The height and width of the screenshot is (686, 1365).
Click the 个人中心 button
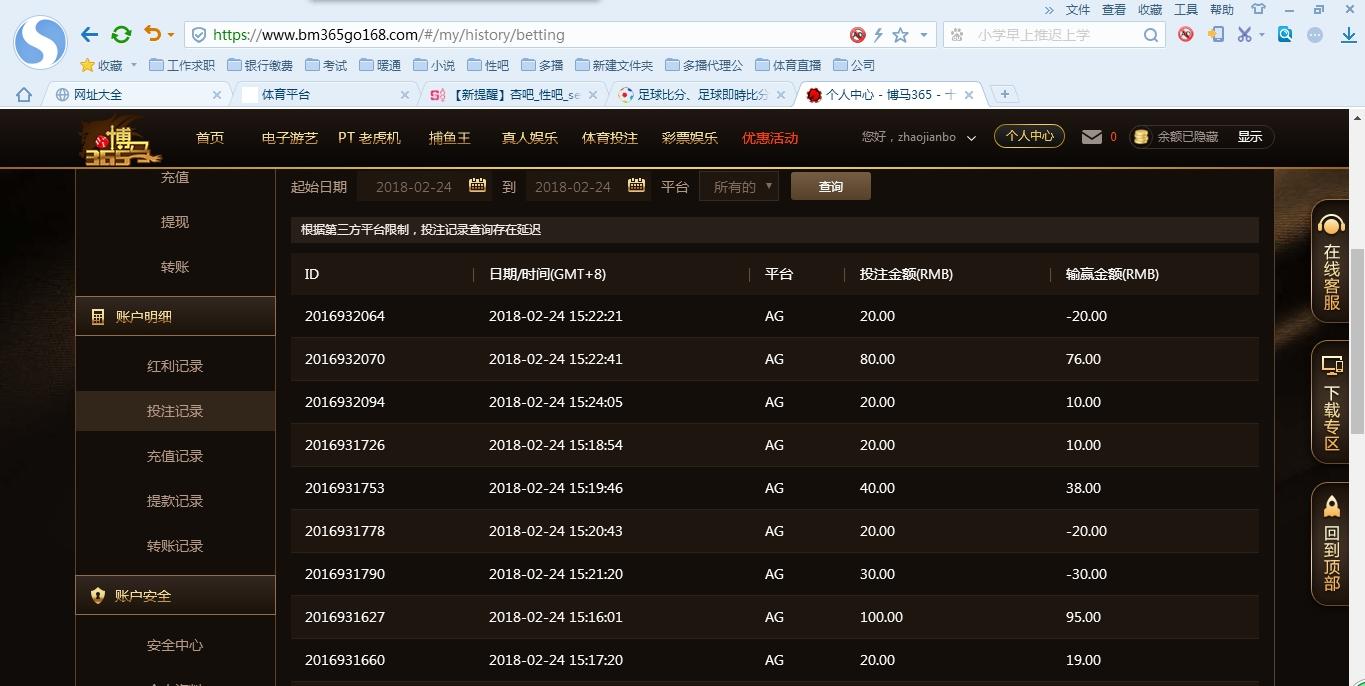tap(1029, 136)
